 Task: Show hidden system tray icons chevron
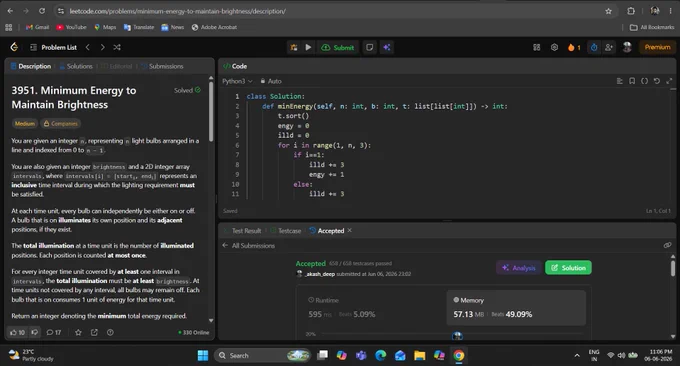(x=577, y=356)
